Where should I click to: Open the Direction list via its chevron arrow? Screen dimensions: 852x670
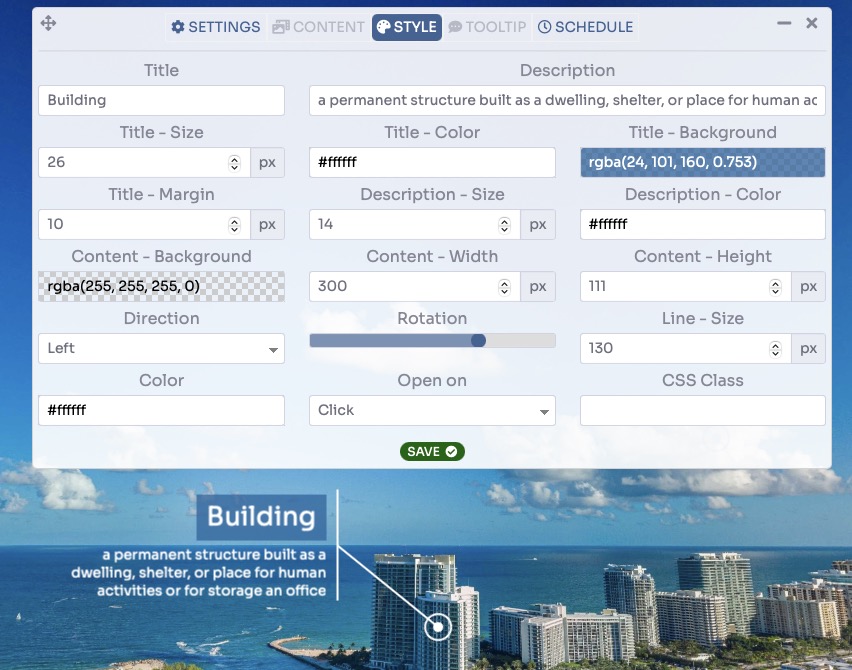[272, 348]
